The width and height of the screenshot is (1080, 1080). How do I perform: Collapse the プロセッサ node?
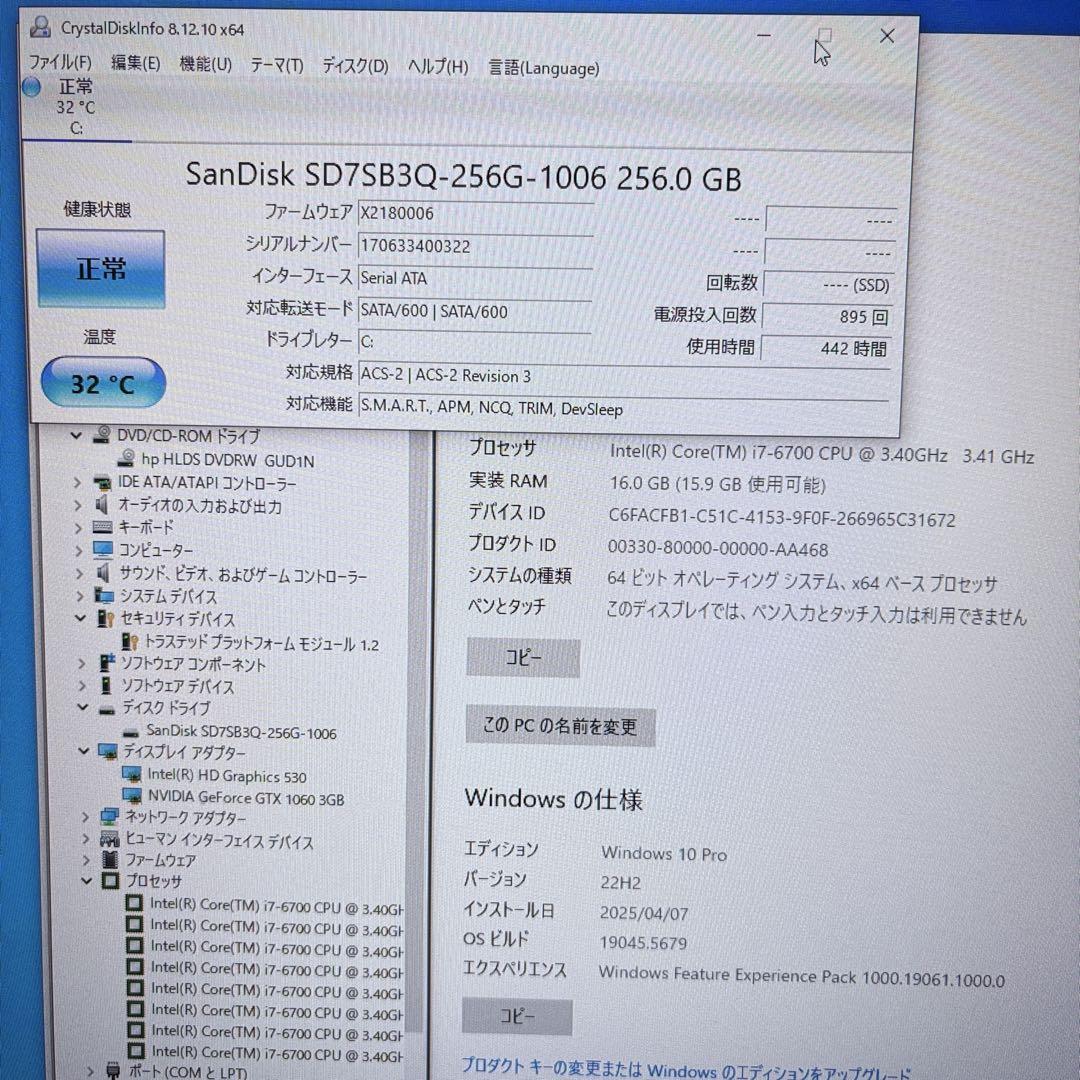[87, 881]
